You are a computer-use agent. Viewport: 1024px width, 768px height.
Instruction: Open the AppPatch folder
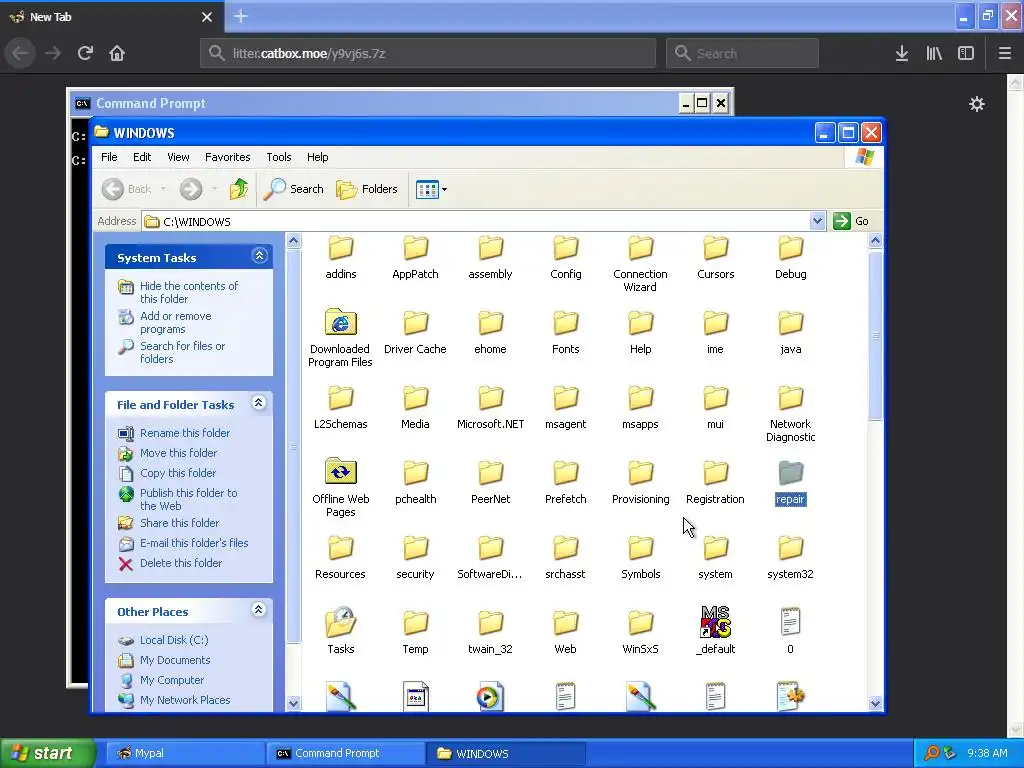point(415,258)
